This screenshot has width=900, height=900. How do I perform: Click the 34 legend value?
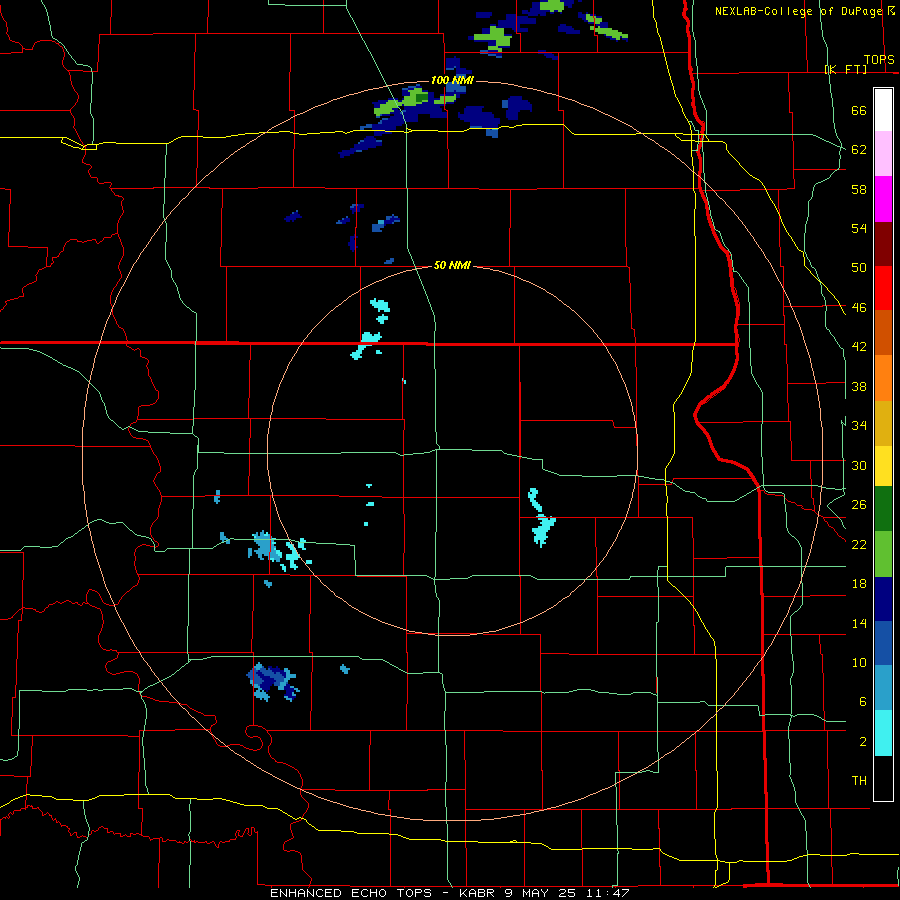click(x=859, y=426)
